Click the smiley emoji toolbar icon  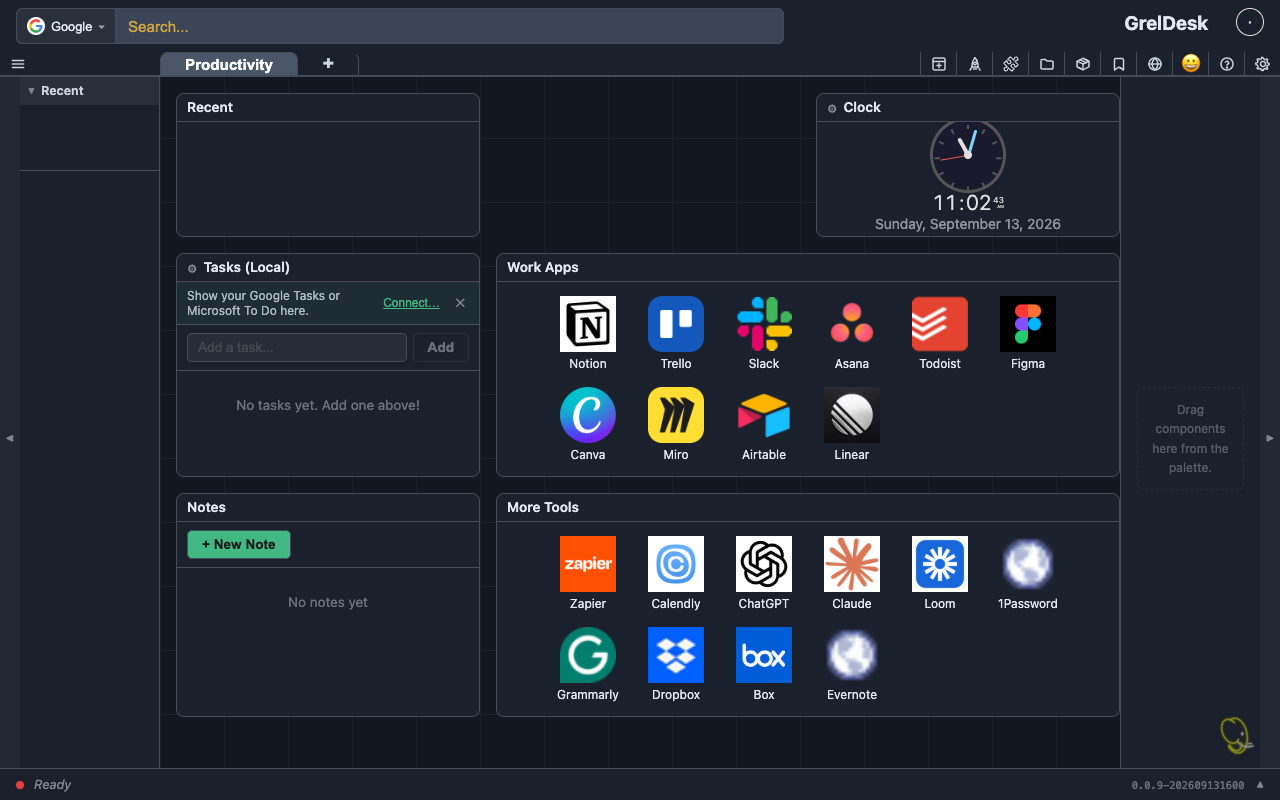click(1191, 63)
